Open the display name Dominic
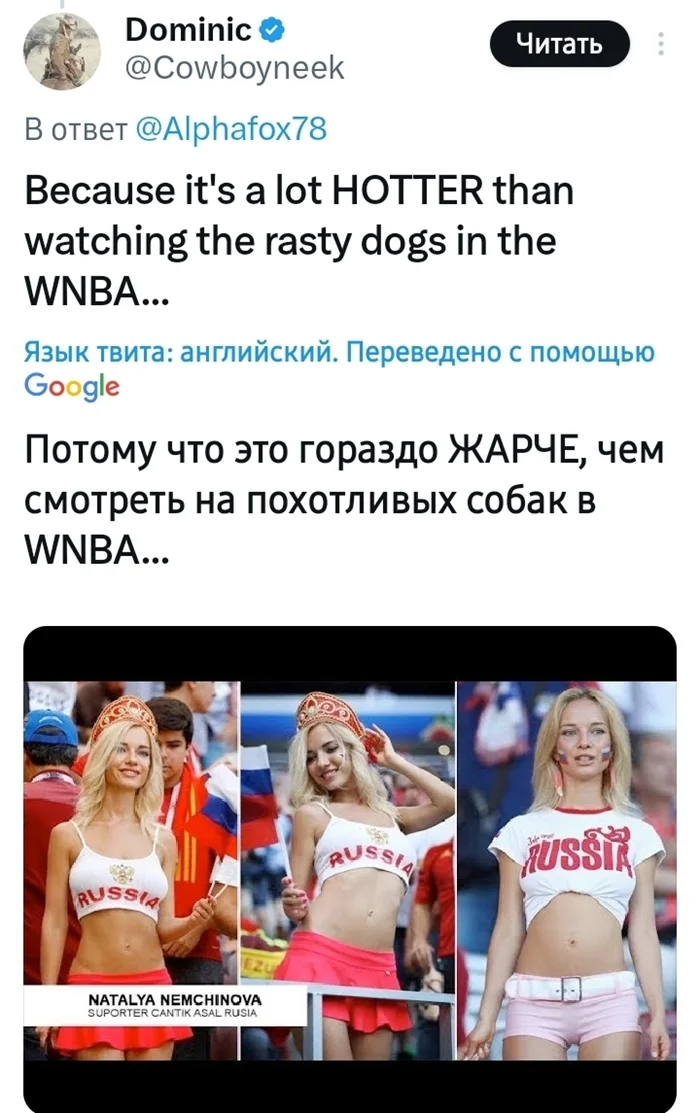The width and height of the screenshot is (700, 1113). tap(188, 30)
